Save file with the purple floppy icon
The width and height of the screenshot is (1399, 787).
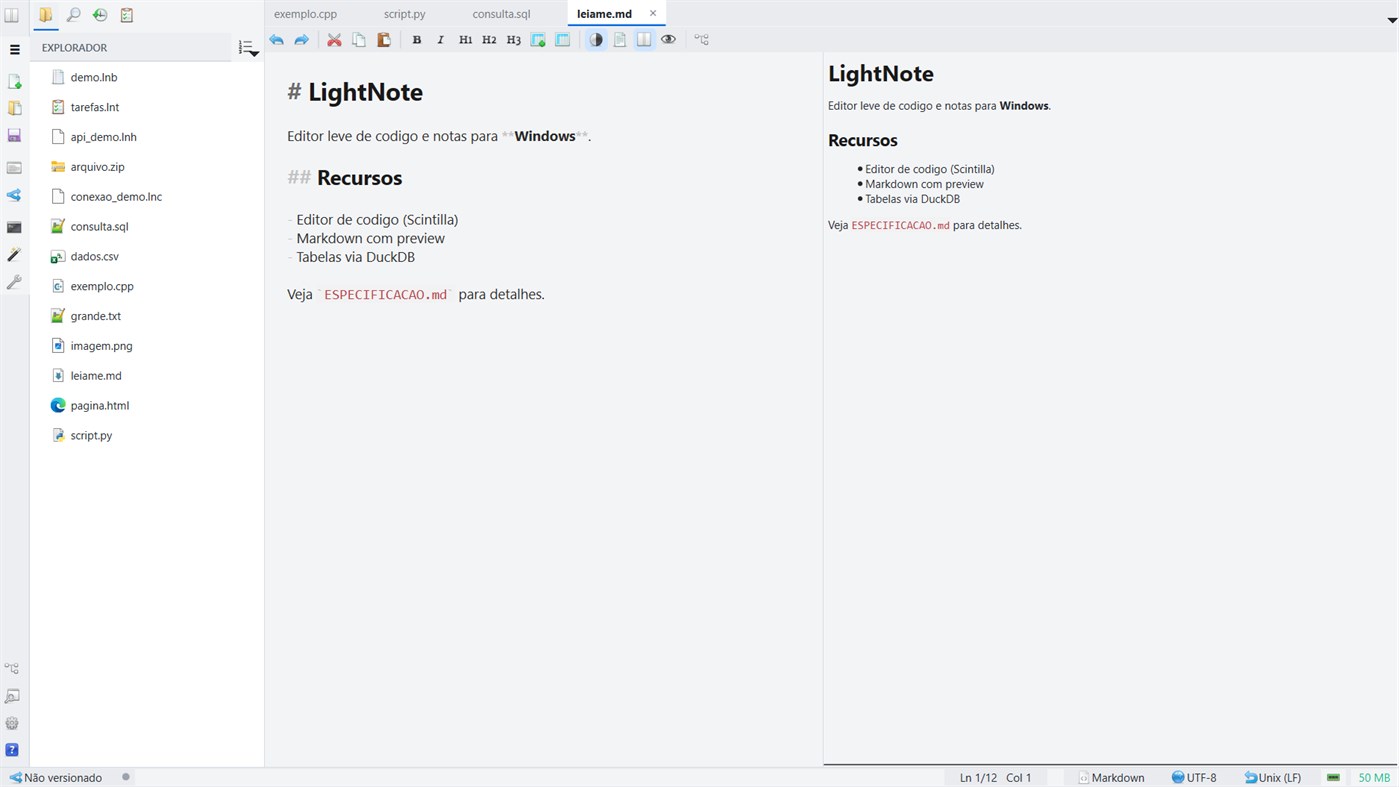[14, 135]
